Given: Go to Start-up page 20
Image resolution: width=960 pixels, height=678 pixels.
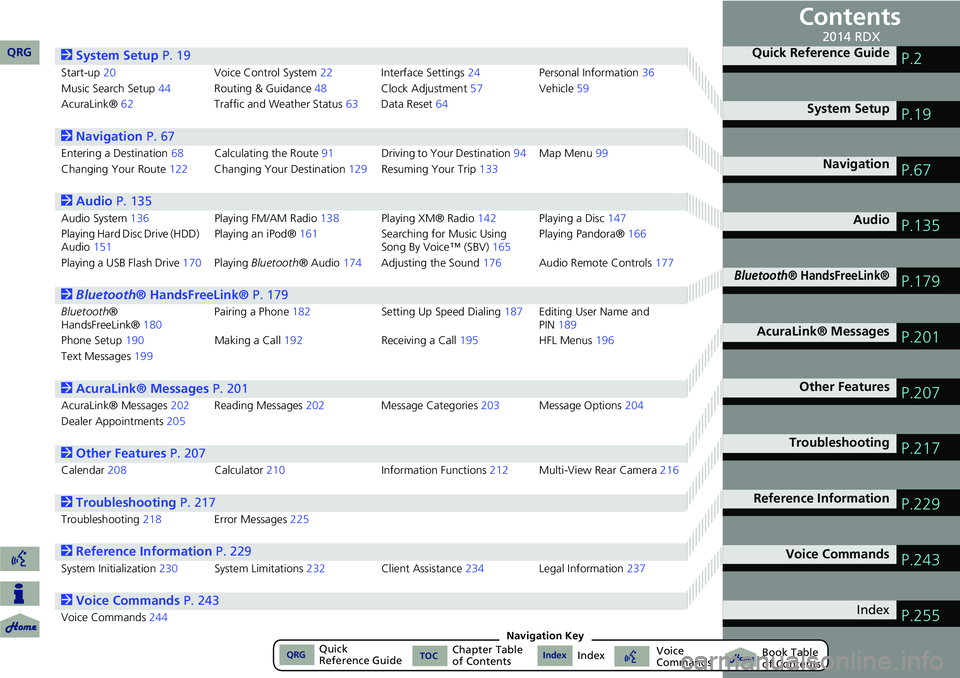Looking at the screenshot, I should [x=88, y=72].
